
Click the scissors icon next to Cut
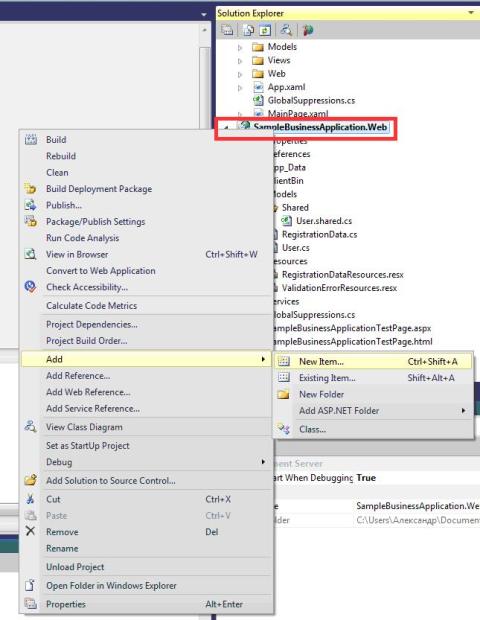point(30,499)
